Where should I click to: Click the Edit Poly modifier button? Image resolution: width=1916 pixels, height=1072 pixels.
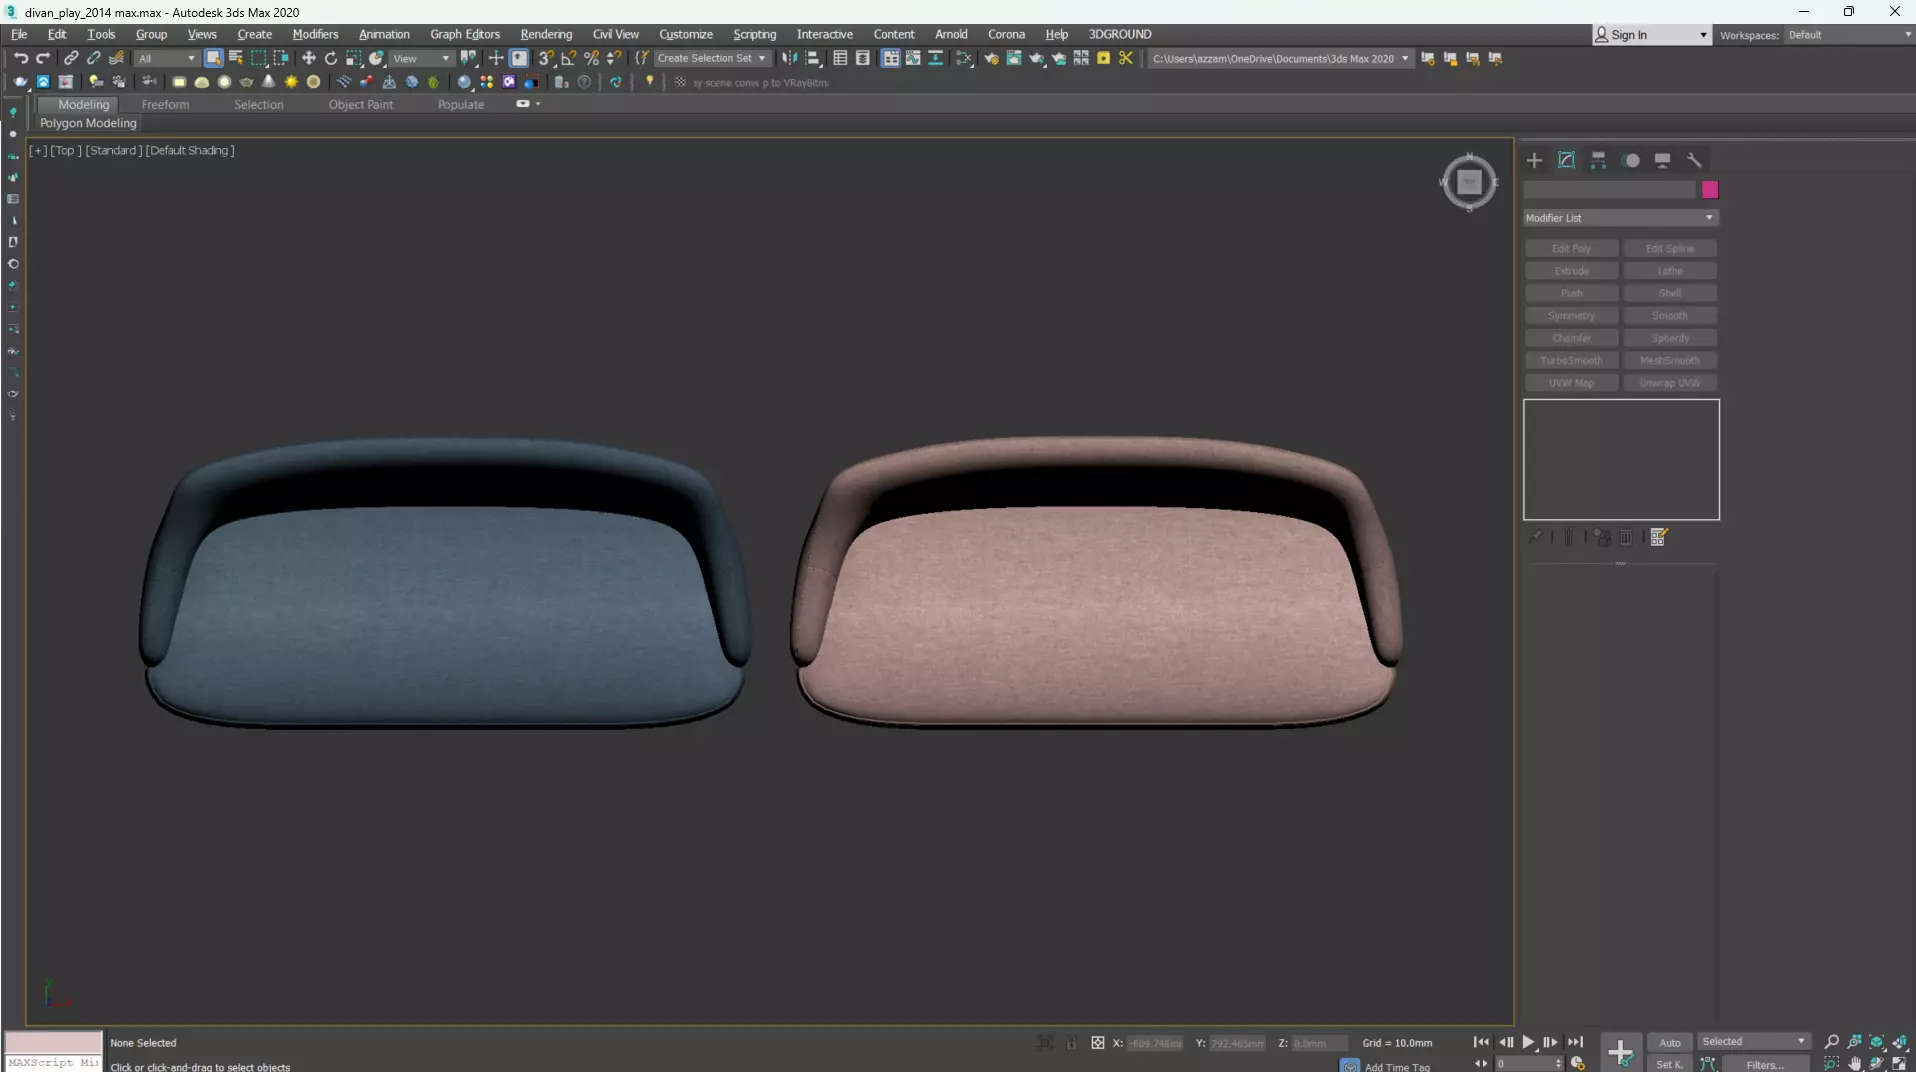pos(1571,248)
